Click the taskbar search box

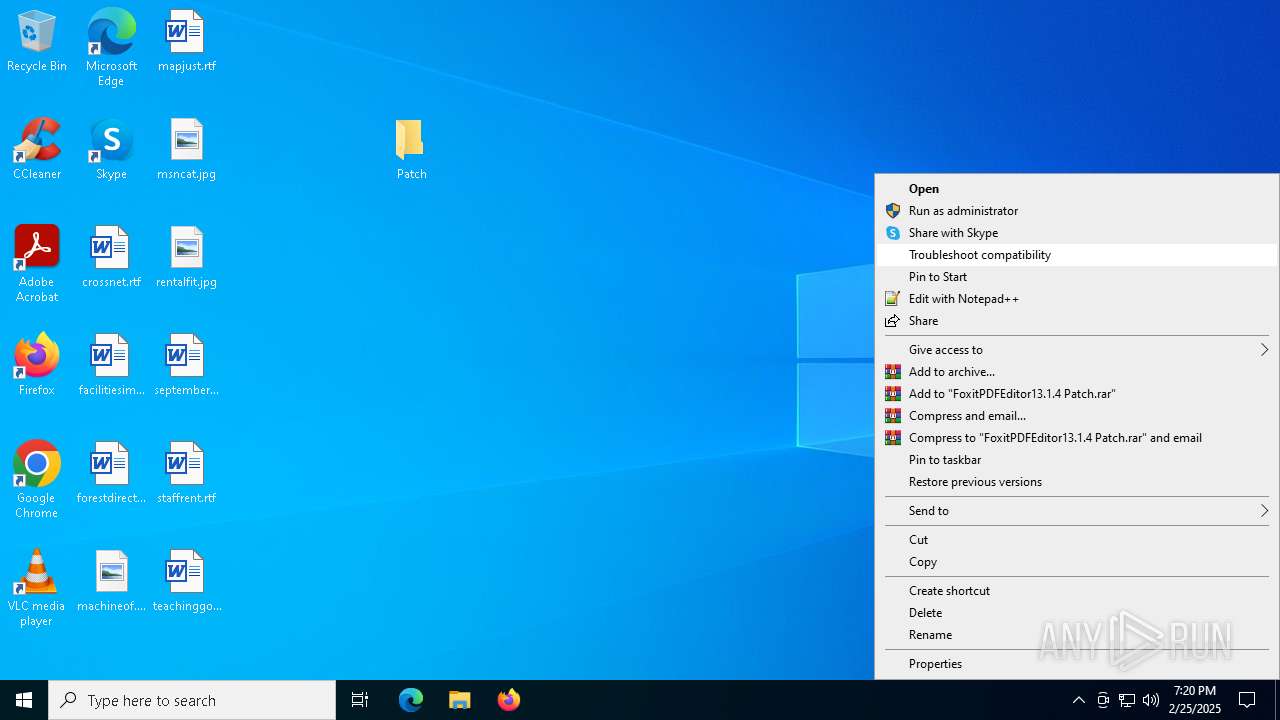[x=192, y=700]
